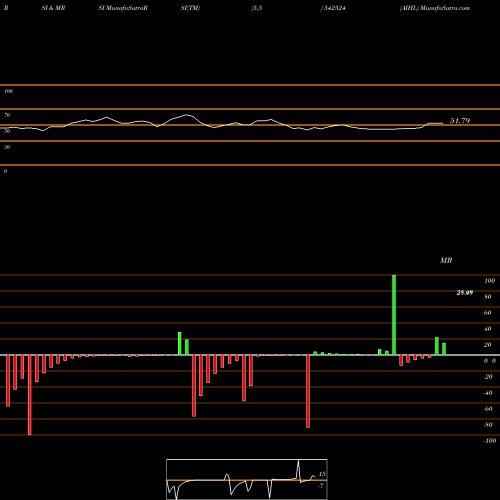Click the MR axis label -80

(x=488, y=425)
